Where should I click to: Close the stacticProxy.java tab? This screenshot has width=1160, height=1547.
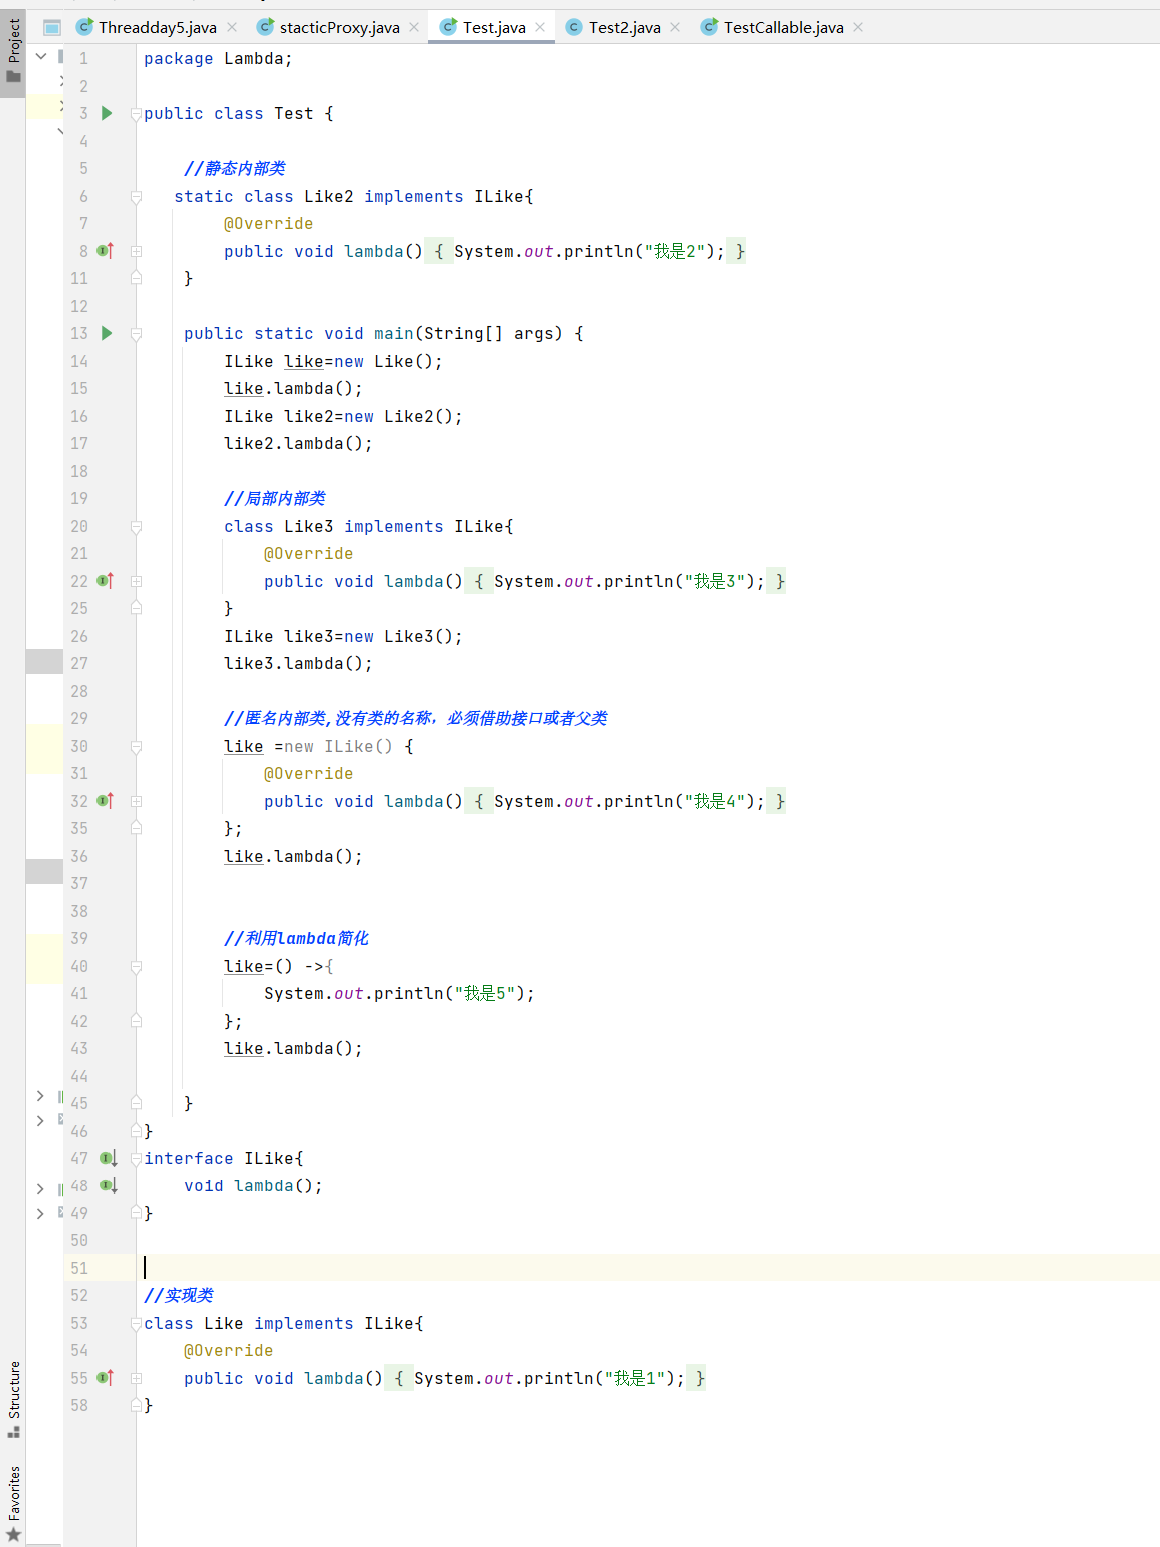[x=414, y=27]
